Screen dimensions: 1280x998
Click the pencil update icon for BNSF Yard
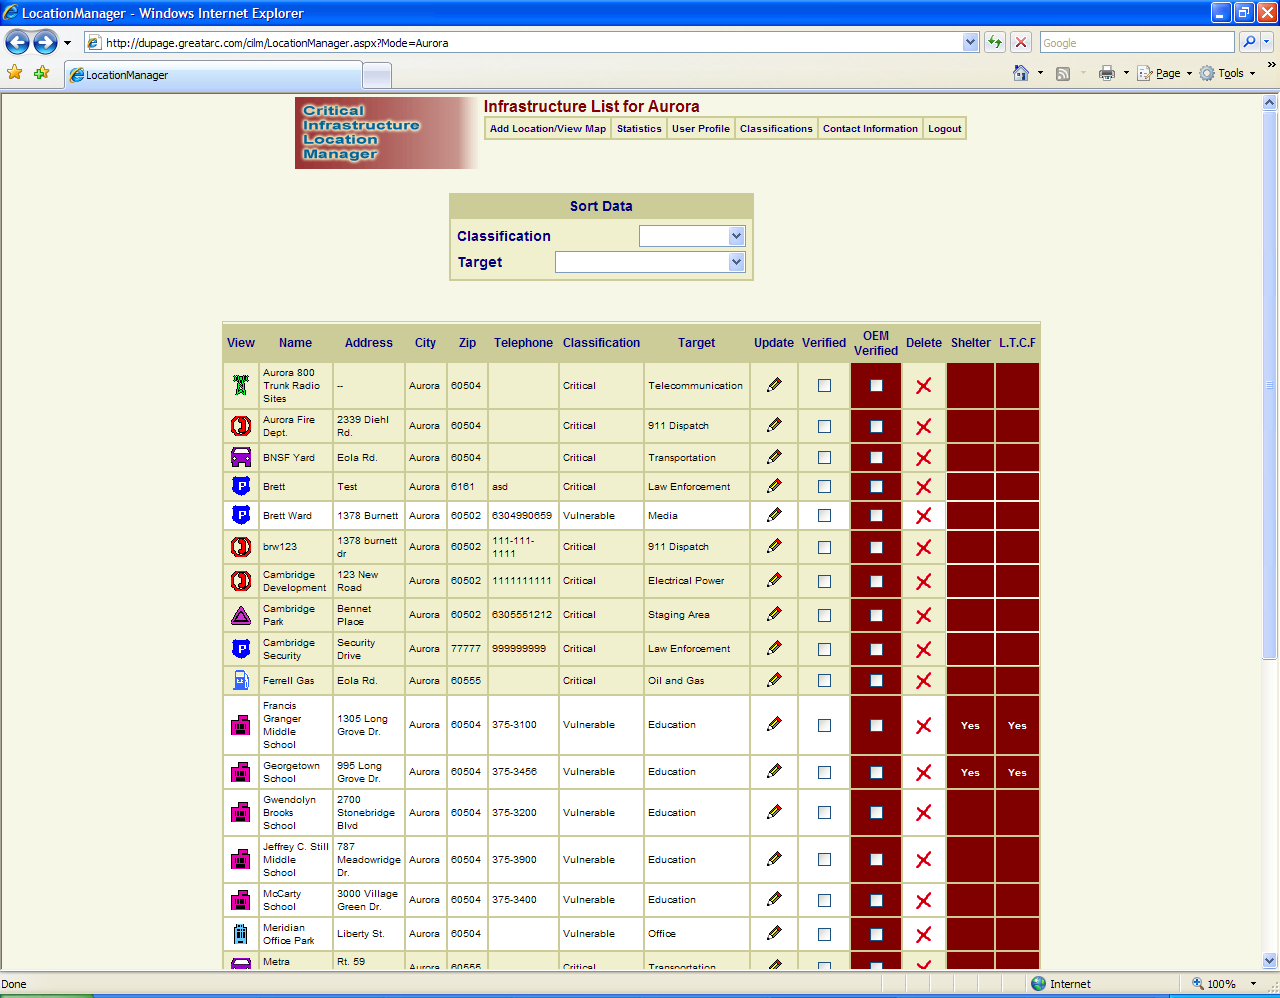click(x=774, y=457)
